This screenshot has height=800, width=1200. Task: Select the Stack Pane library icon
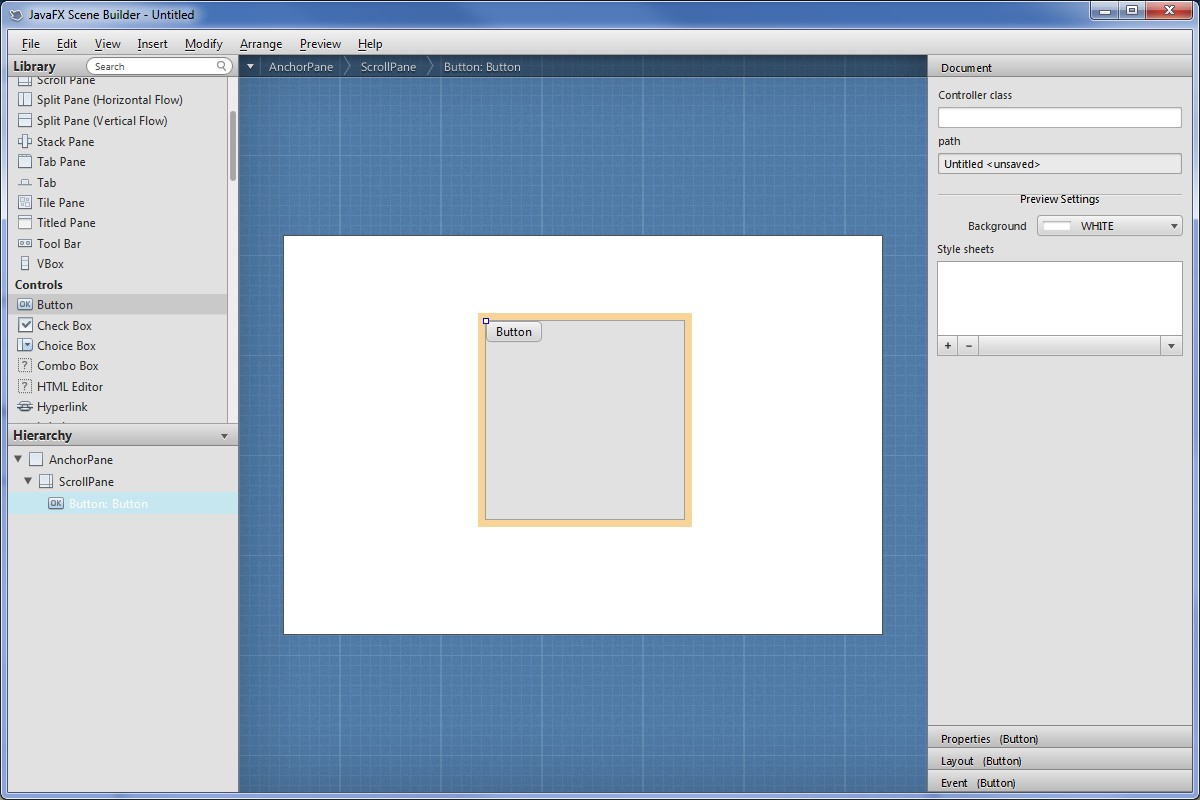pyautogui.click(x=25, y=141)
